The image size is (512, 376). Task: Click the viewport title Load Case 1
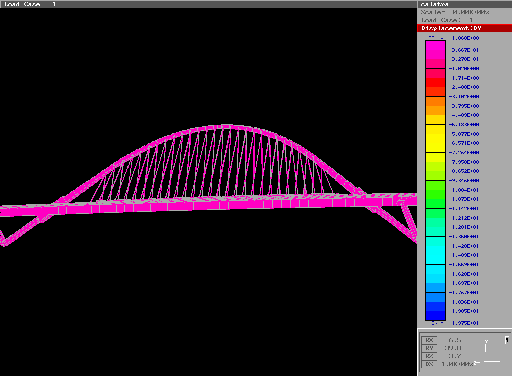pyautogui.click(x=30, y=4)
